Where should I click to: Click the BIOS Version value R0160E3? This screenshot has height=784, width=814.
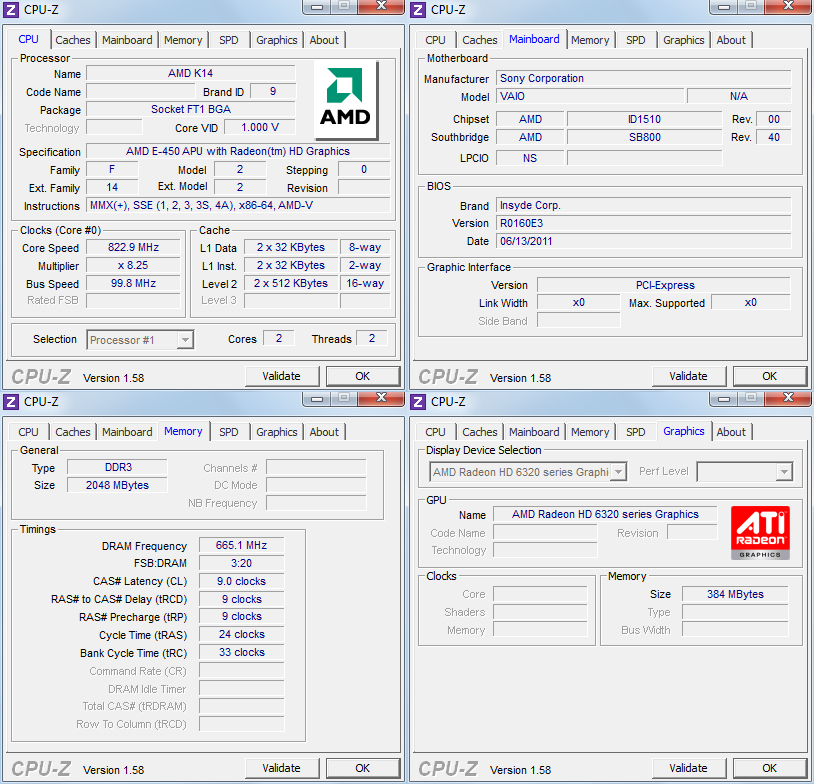coord(644,223)
